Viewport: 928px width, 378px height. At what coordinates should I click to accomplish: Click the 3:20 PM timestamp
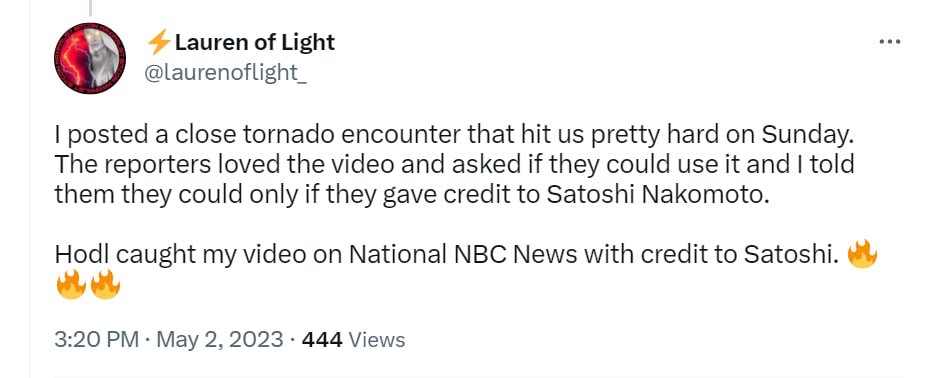click(97, 340)
